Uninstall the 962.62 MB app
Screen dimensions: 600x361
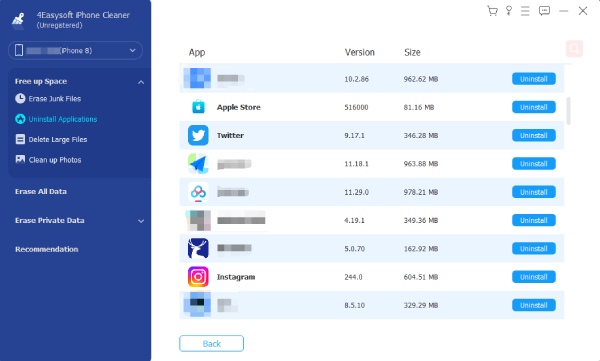pos(534,79)
